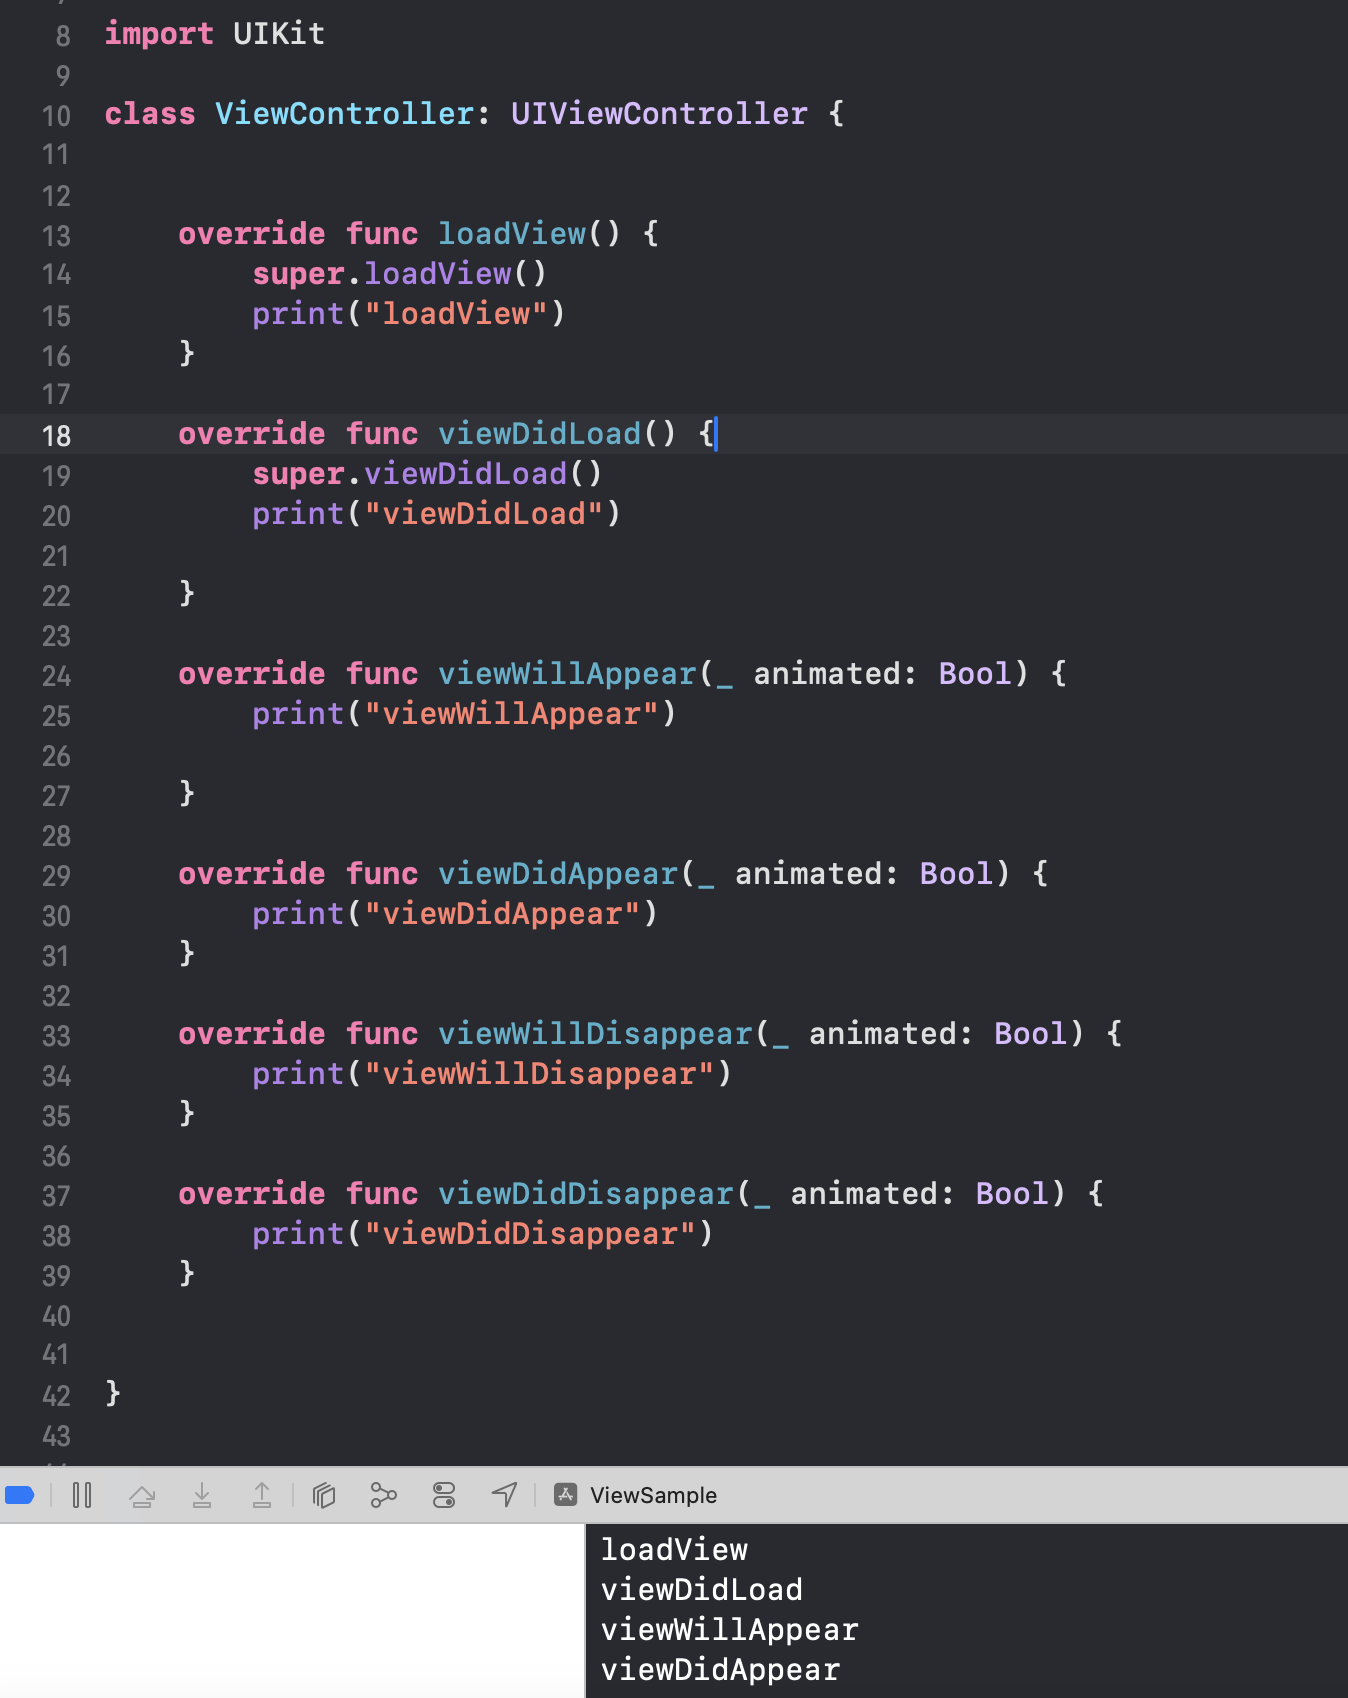Click the Simulate Location arrow icon
1348x1698 pixels.
504,1495
